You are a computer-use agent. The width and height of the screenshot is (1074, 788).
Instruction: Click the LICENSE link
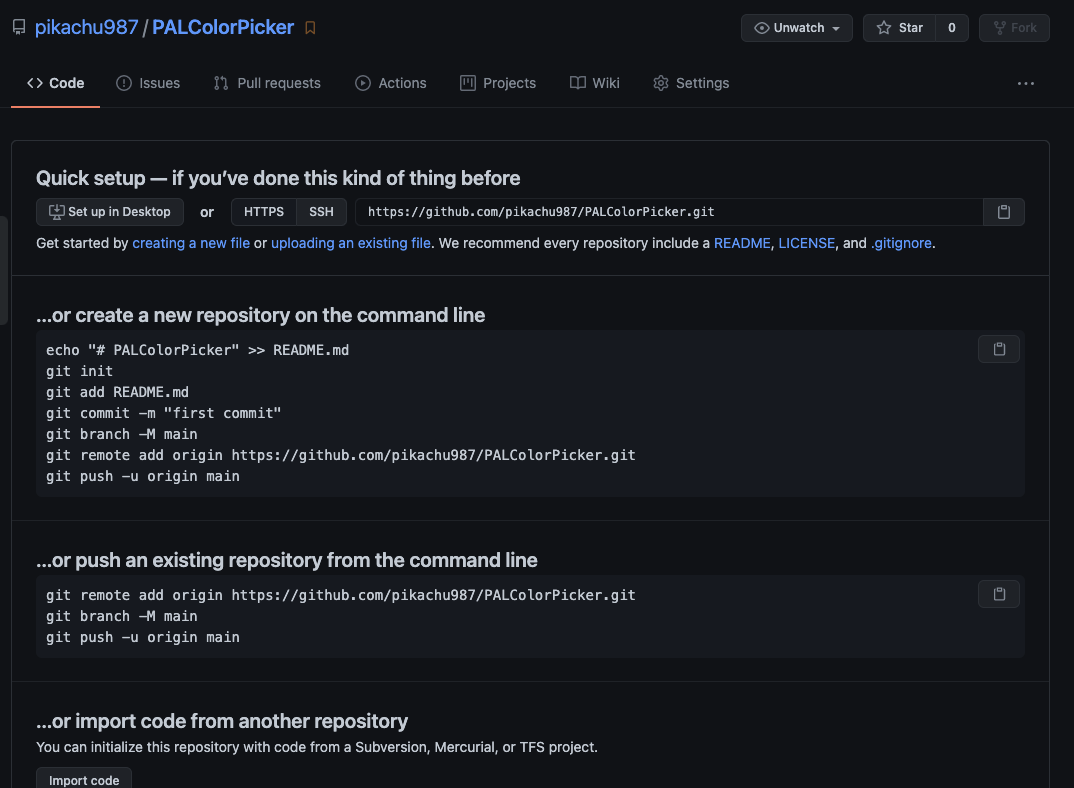coord(806,243)
